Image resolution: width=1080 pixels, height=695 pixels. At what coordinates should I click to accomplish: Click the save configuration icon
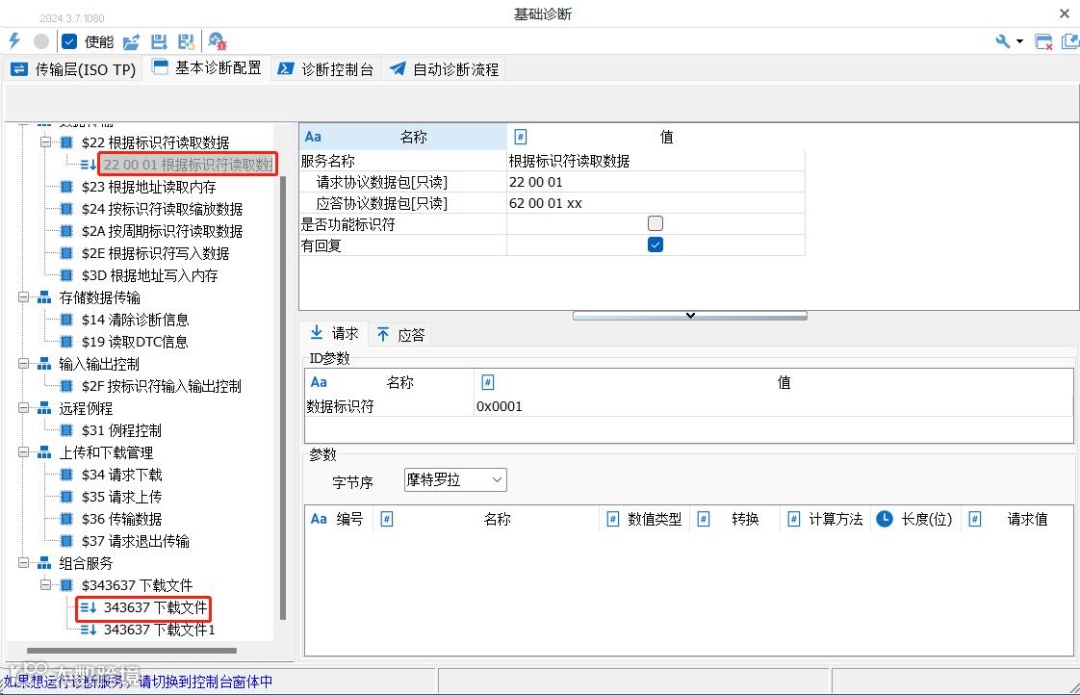click(x=159, y=42)
